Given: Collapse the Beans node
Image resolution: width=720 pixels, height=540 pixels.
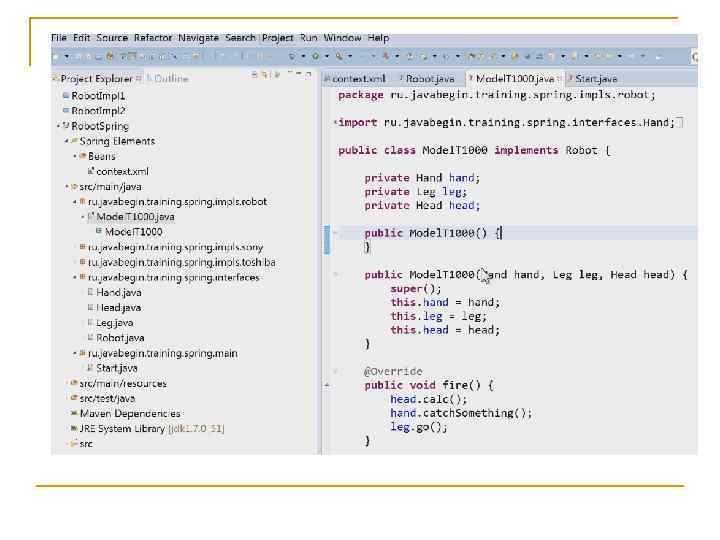Looking at the screenshot, I should click(75, 156).
